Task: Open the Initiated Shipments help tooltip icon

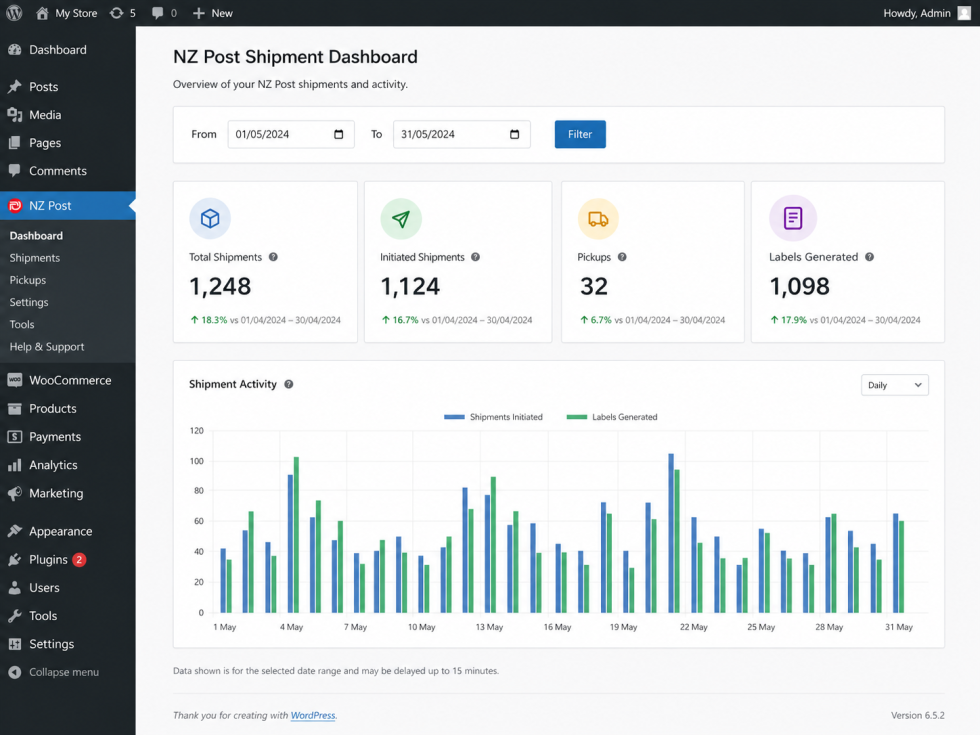Action: click(x=476, y=257)
